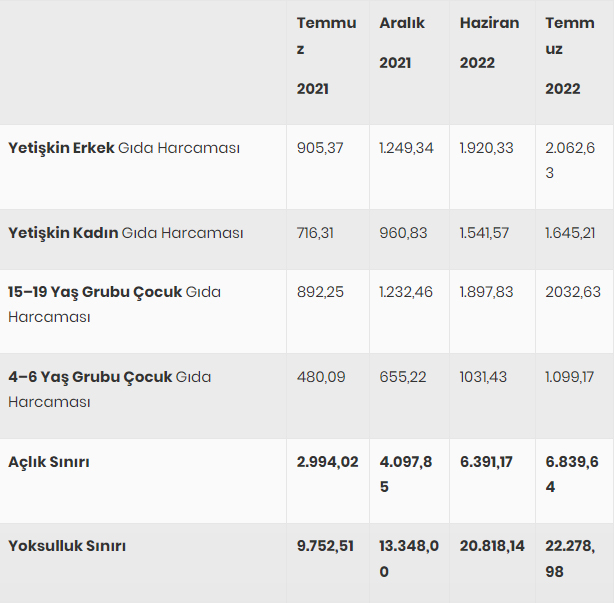
Task: Select the Yetişkin Kadın Gıda Harcaması label
Action: click(126, 233)
